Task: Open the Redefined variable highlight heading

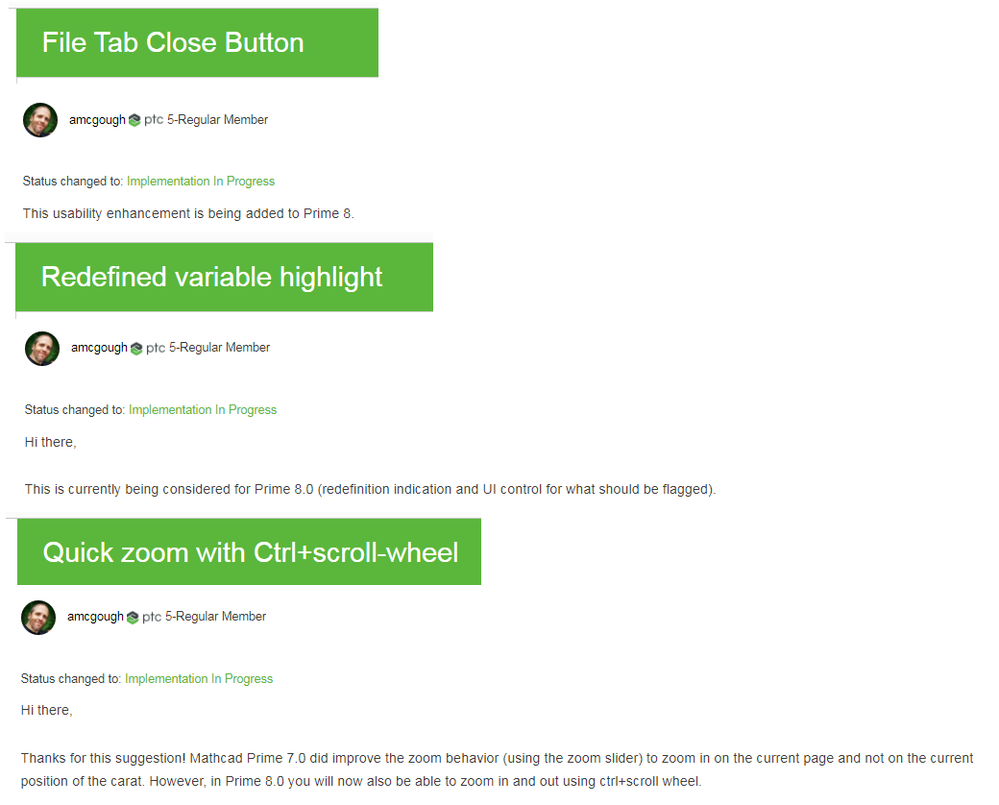Action: coord(212,277)
